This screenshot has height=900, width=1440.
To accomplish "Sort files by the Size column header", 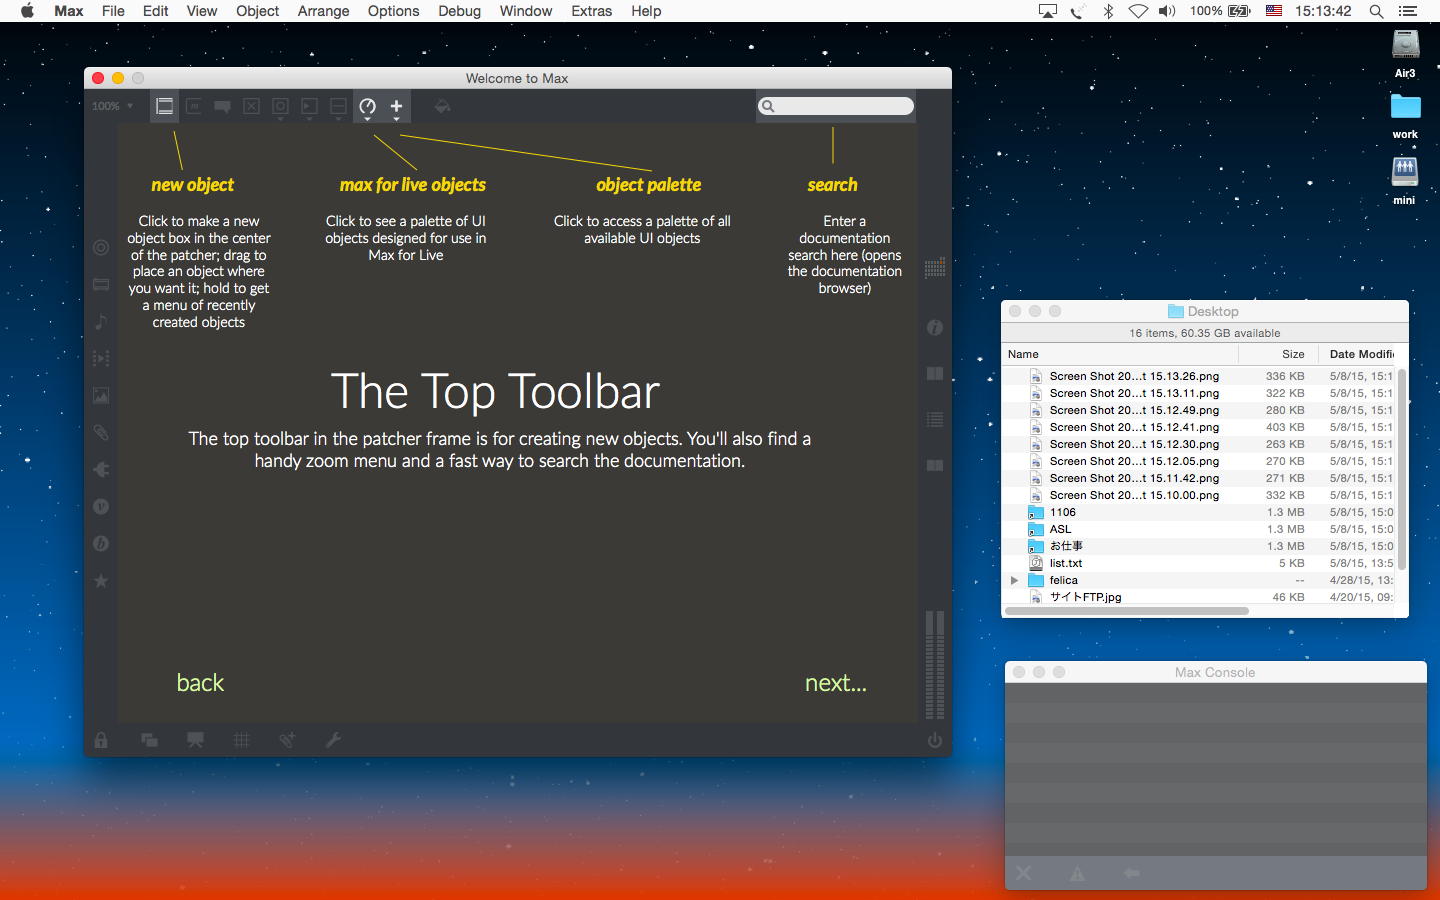I will point(1292,354).
